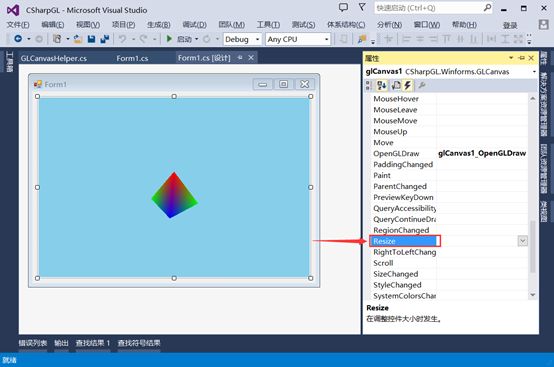Click the quick launch search magnifier icon

click(487, 7)
